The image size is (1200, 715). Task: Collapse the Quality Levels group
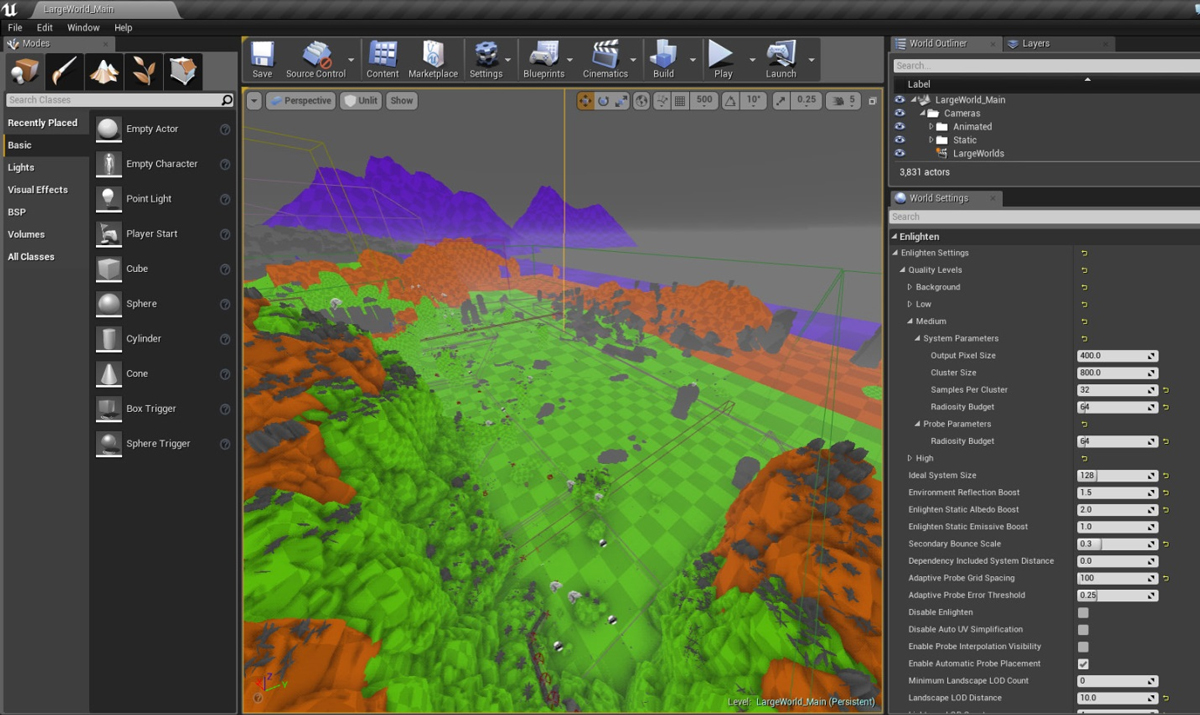point(902,270)
